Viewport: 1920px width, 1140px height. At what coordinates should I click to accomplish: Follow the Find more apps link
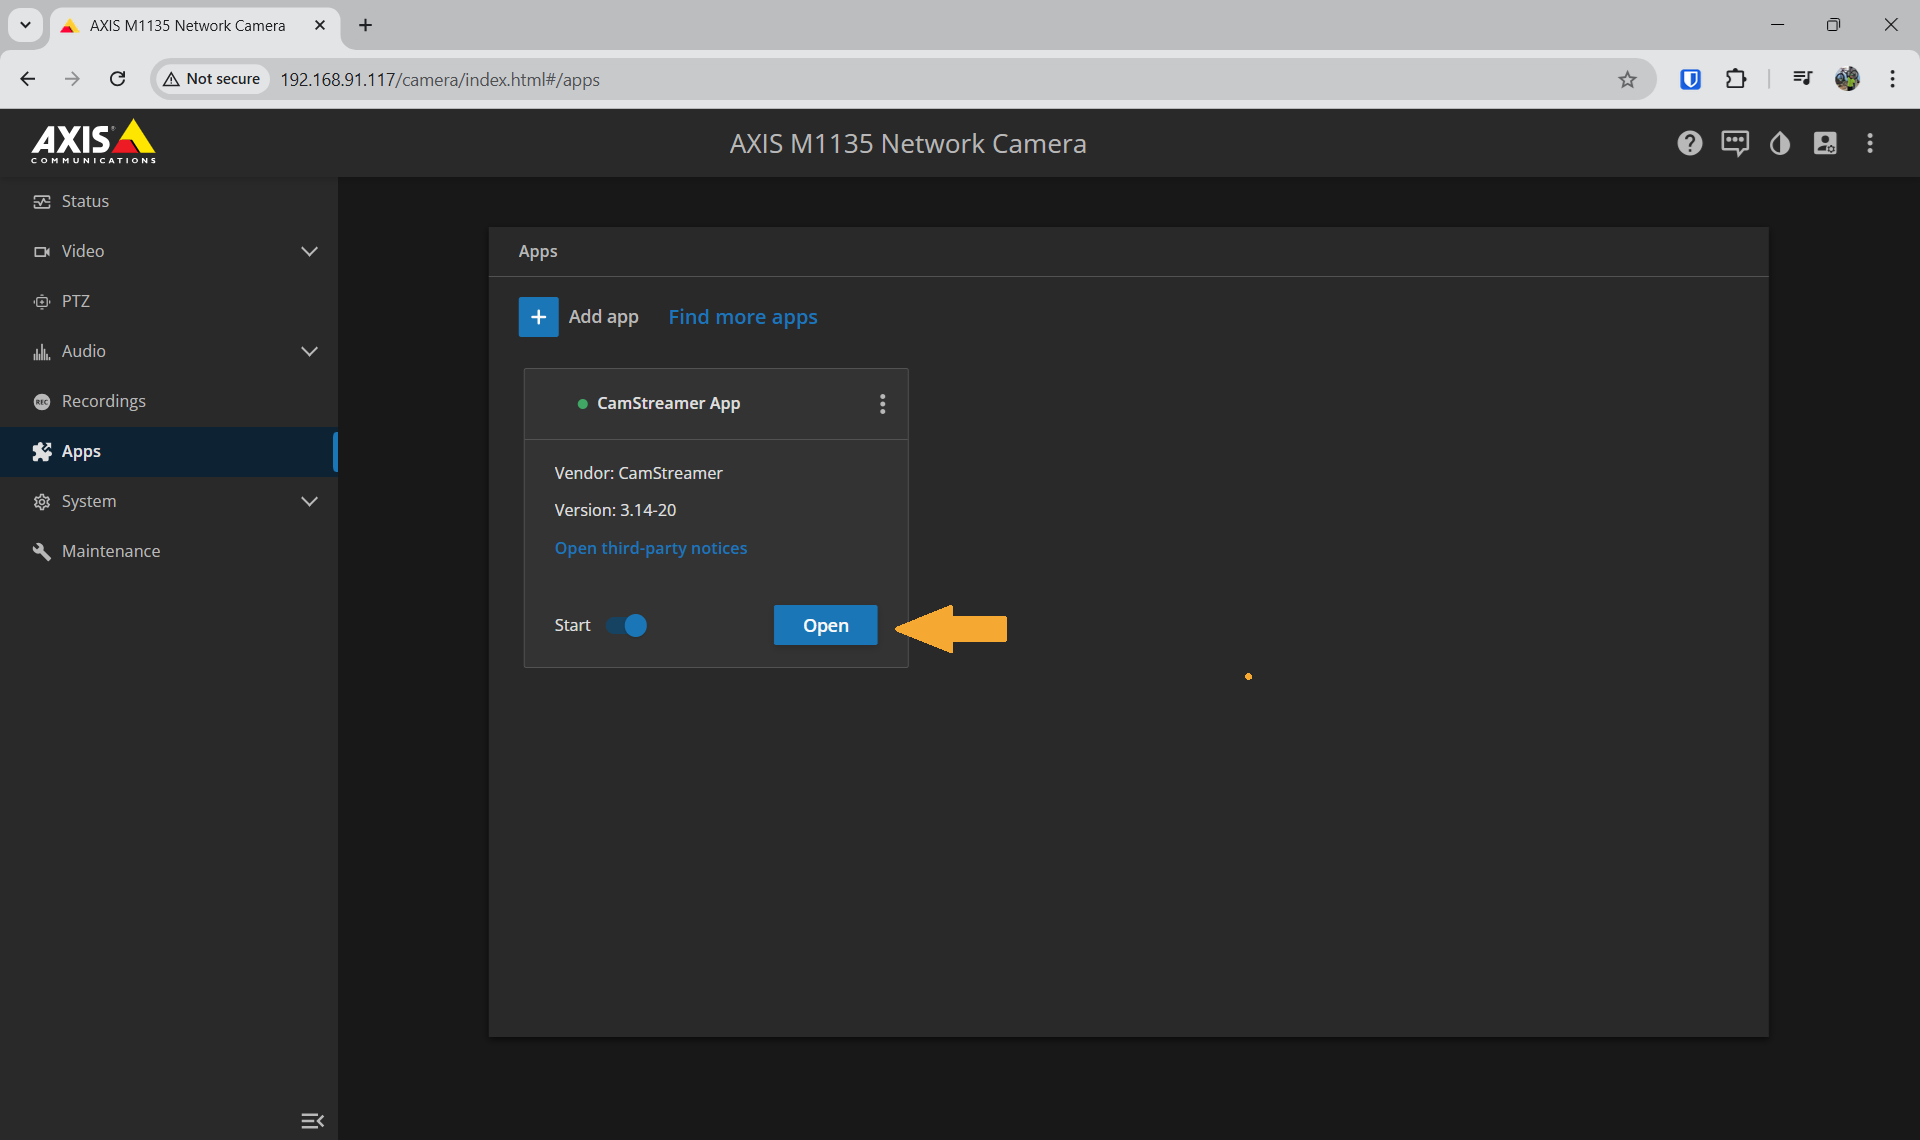coord(743,317)
